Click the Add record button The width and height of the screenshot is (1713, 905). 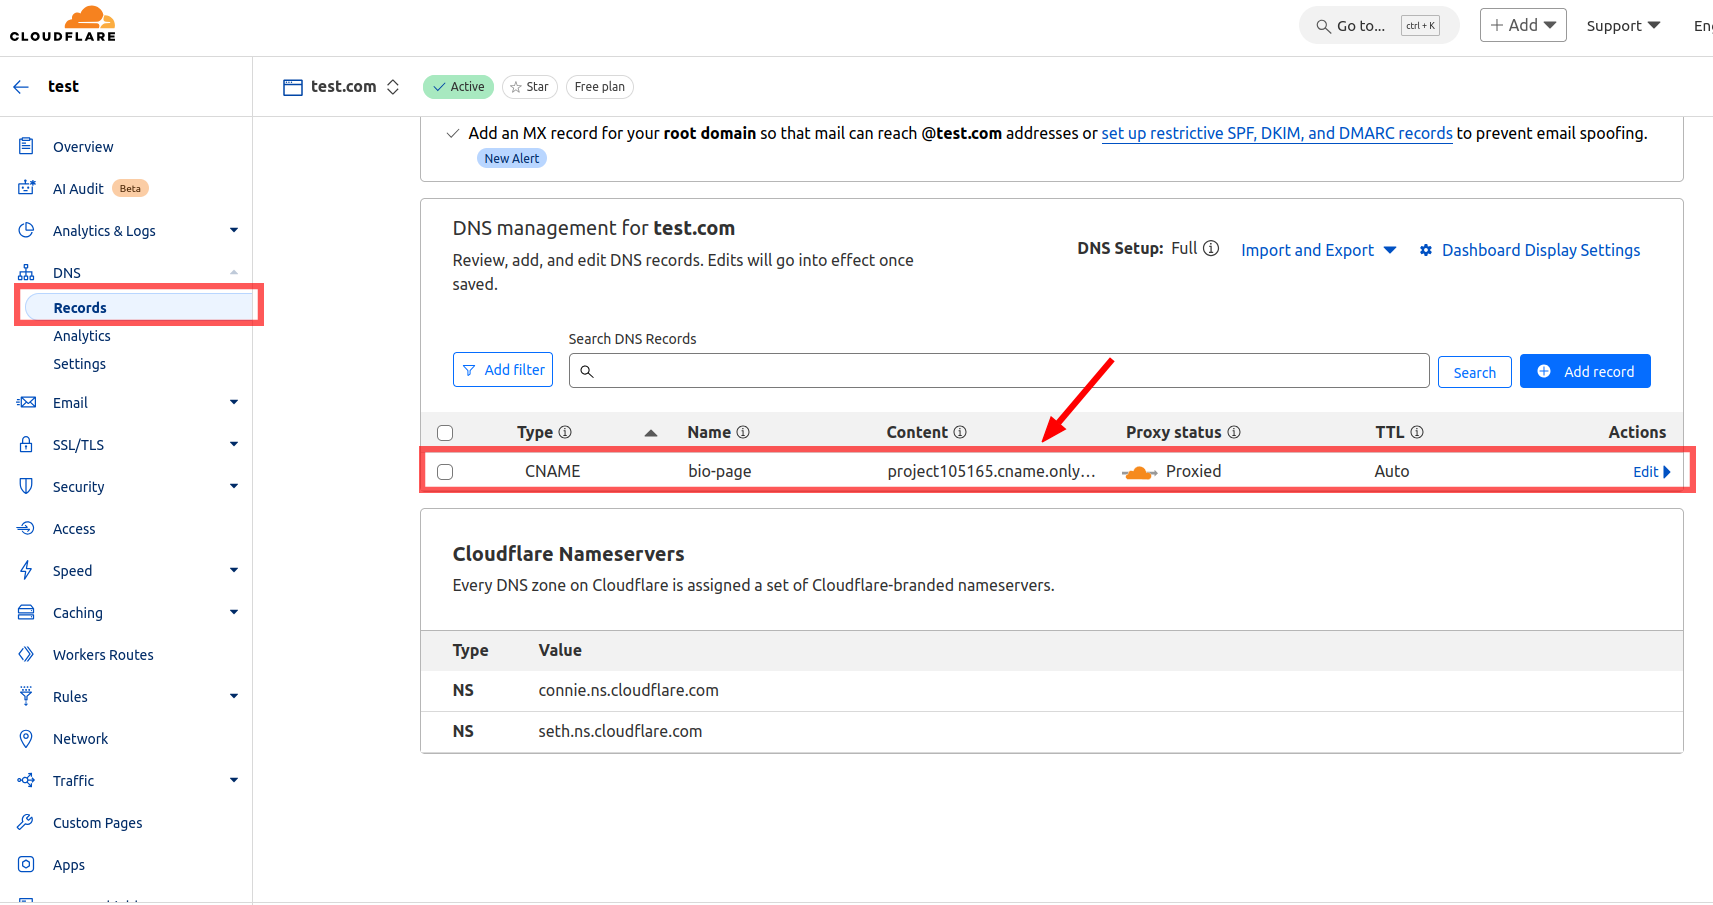click(1584, 371)
